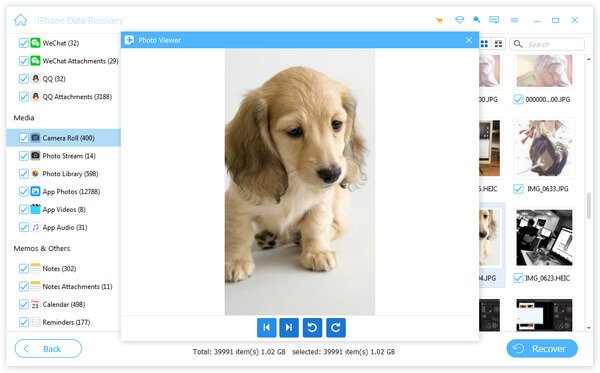Go to the home screen icon

tap(21, 20)
